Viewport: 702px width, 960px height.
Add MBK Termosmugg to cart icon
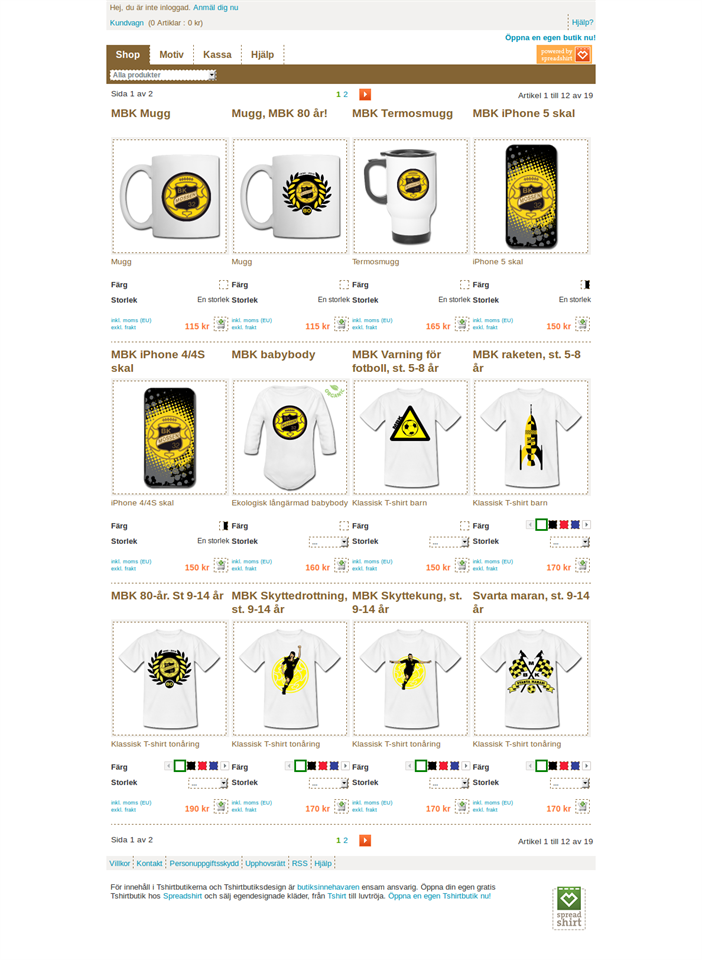462,323
